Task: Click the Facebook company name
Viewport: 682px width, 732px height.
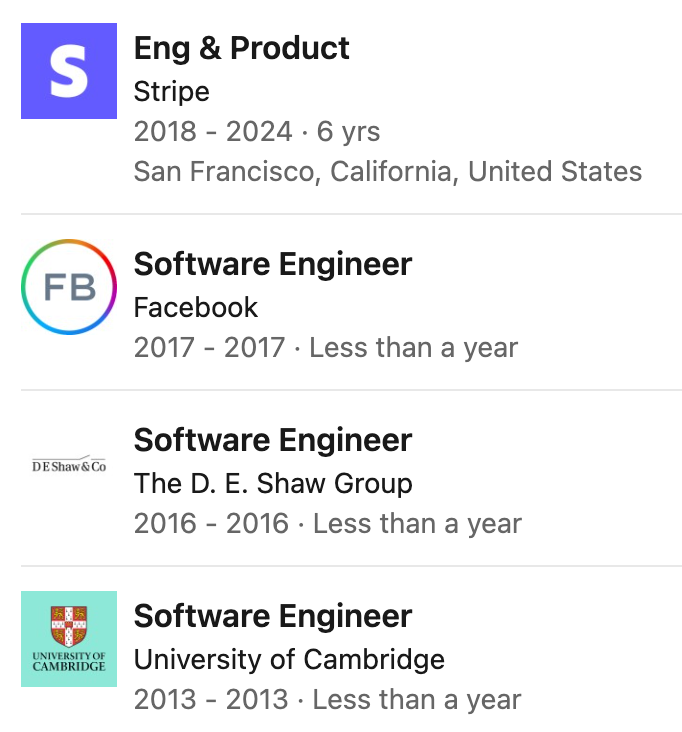Action: [196, 308]
